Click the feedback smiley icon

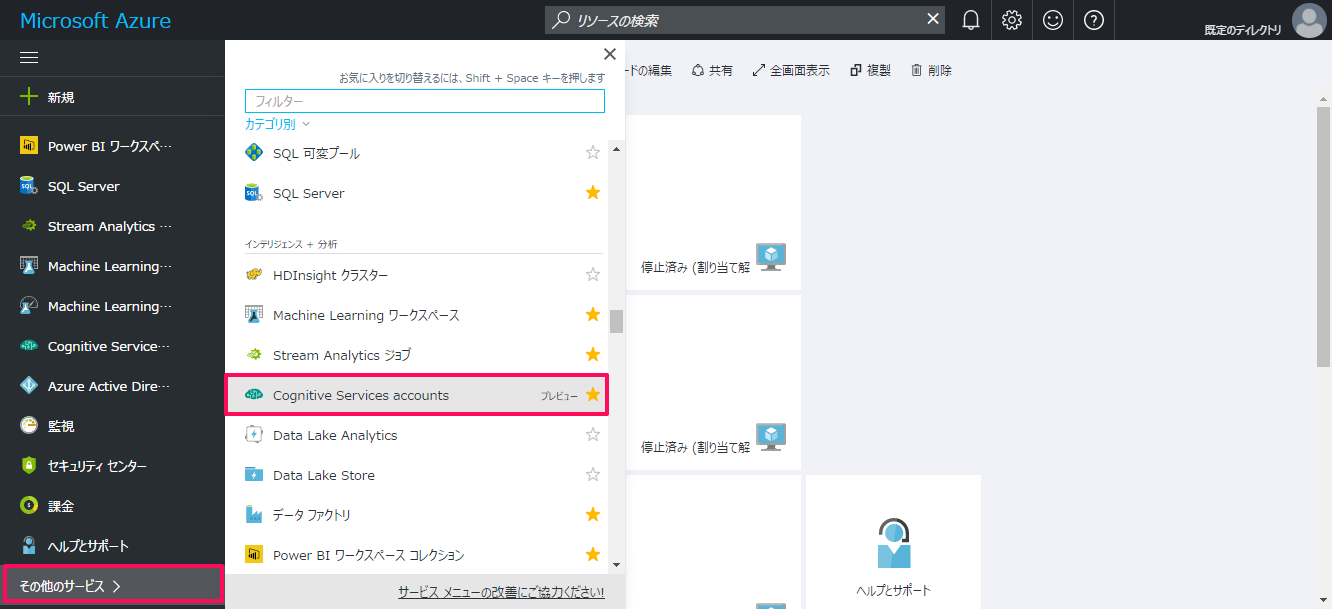pyautogui.click(x=1053, y=20)
